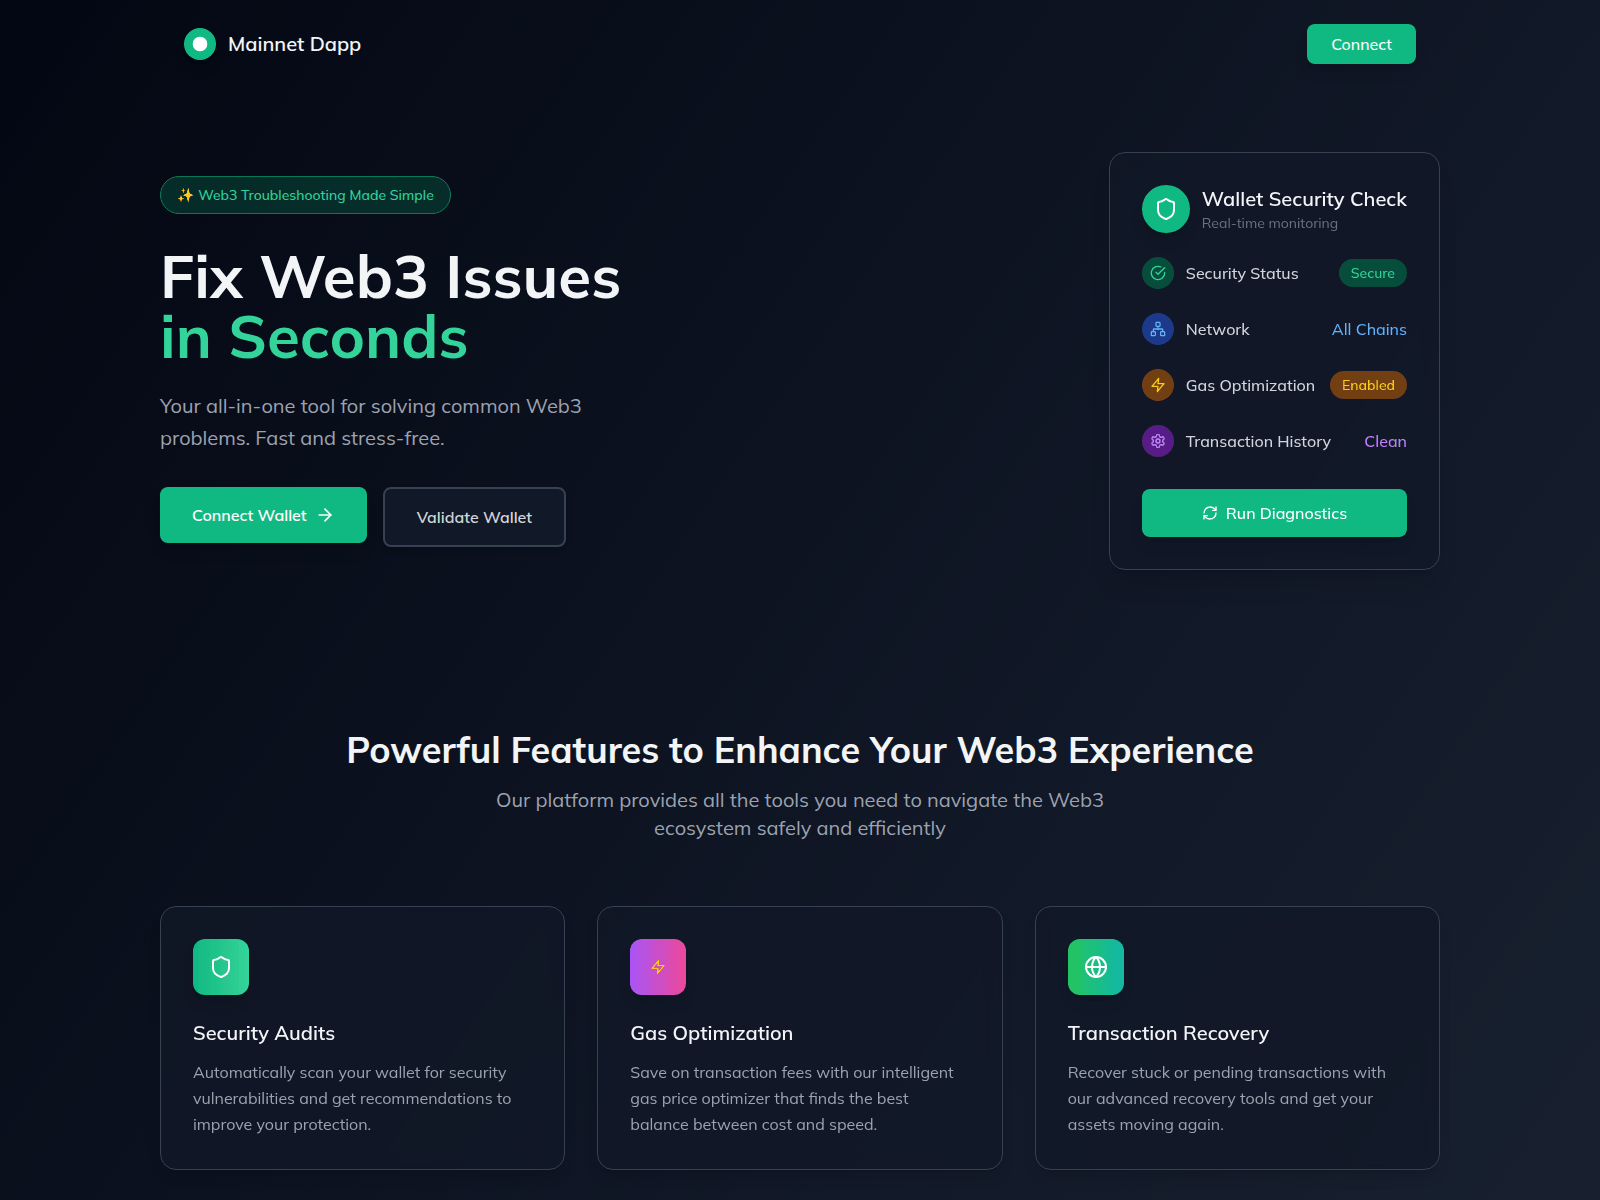This screenshot has height=1200, width=1600.
Task: Click the Security Status checkmark icon
Action: 1158,273
